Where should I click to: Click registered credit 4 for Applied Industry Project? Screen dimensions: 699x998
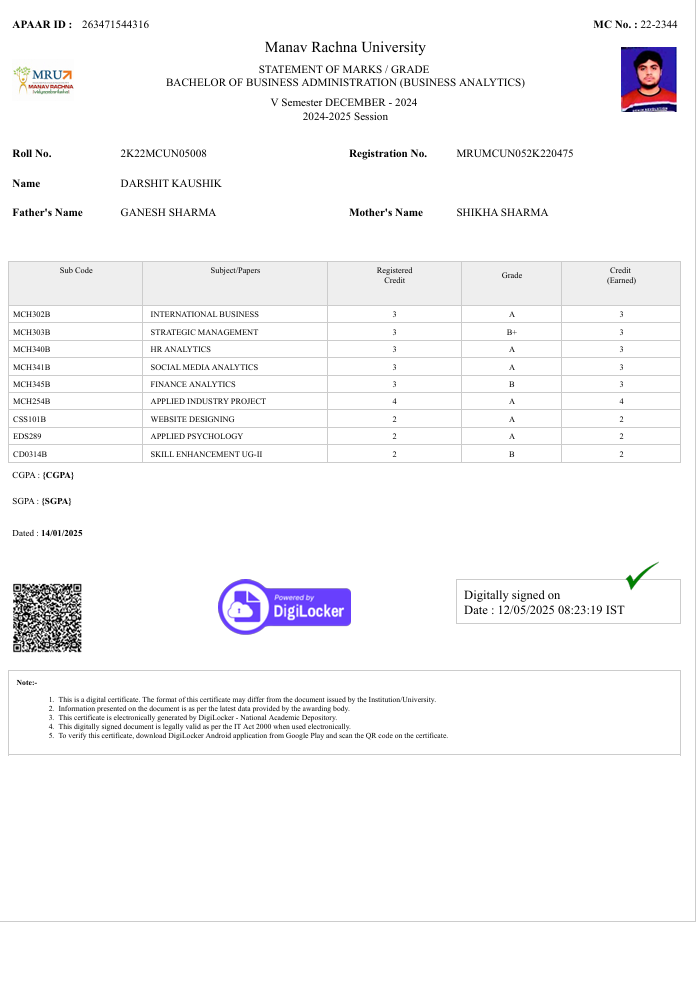(394, 402)
